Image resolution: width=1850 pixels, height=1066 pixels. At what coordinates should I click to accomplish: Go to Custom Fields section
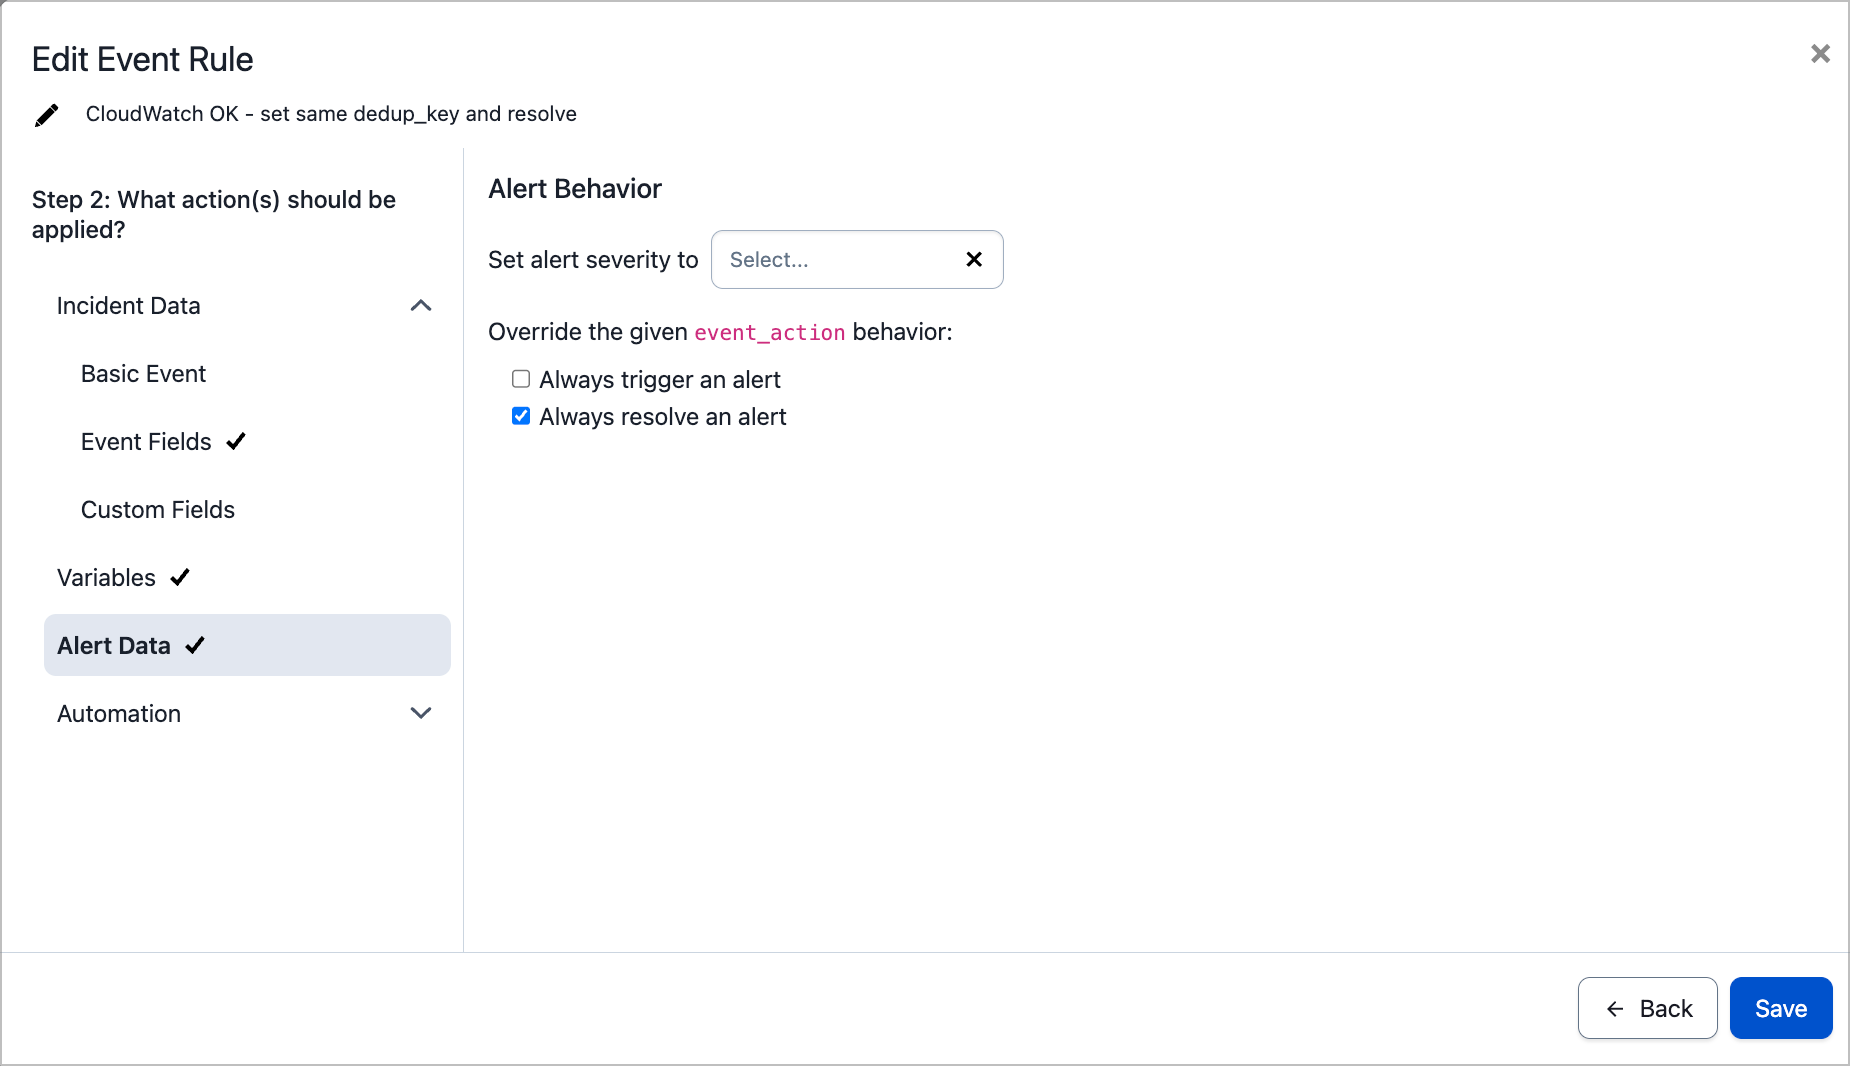(x=158, y=510)
